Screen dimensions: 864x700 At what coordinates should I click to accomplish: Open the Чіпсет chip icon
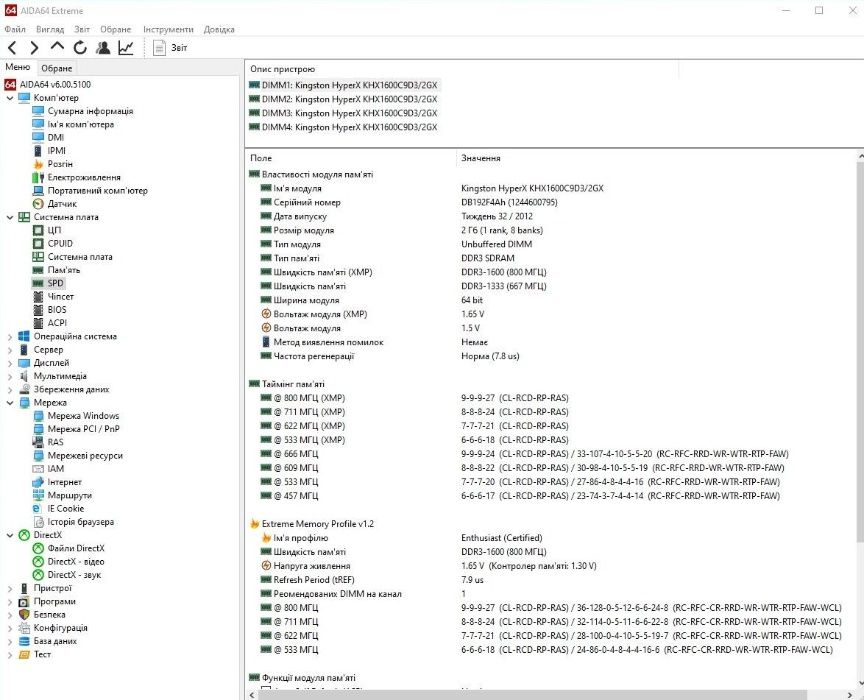(38, 297)
